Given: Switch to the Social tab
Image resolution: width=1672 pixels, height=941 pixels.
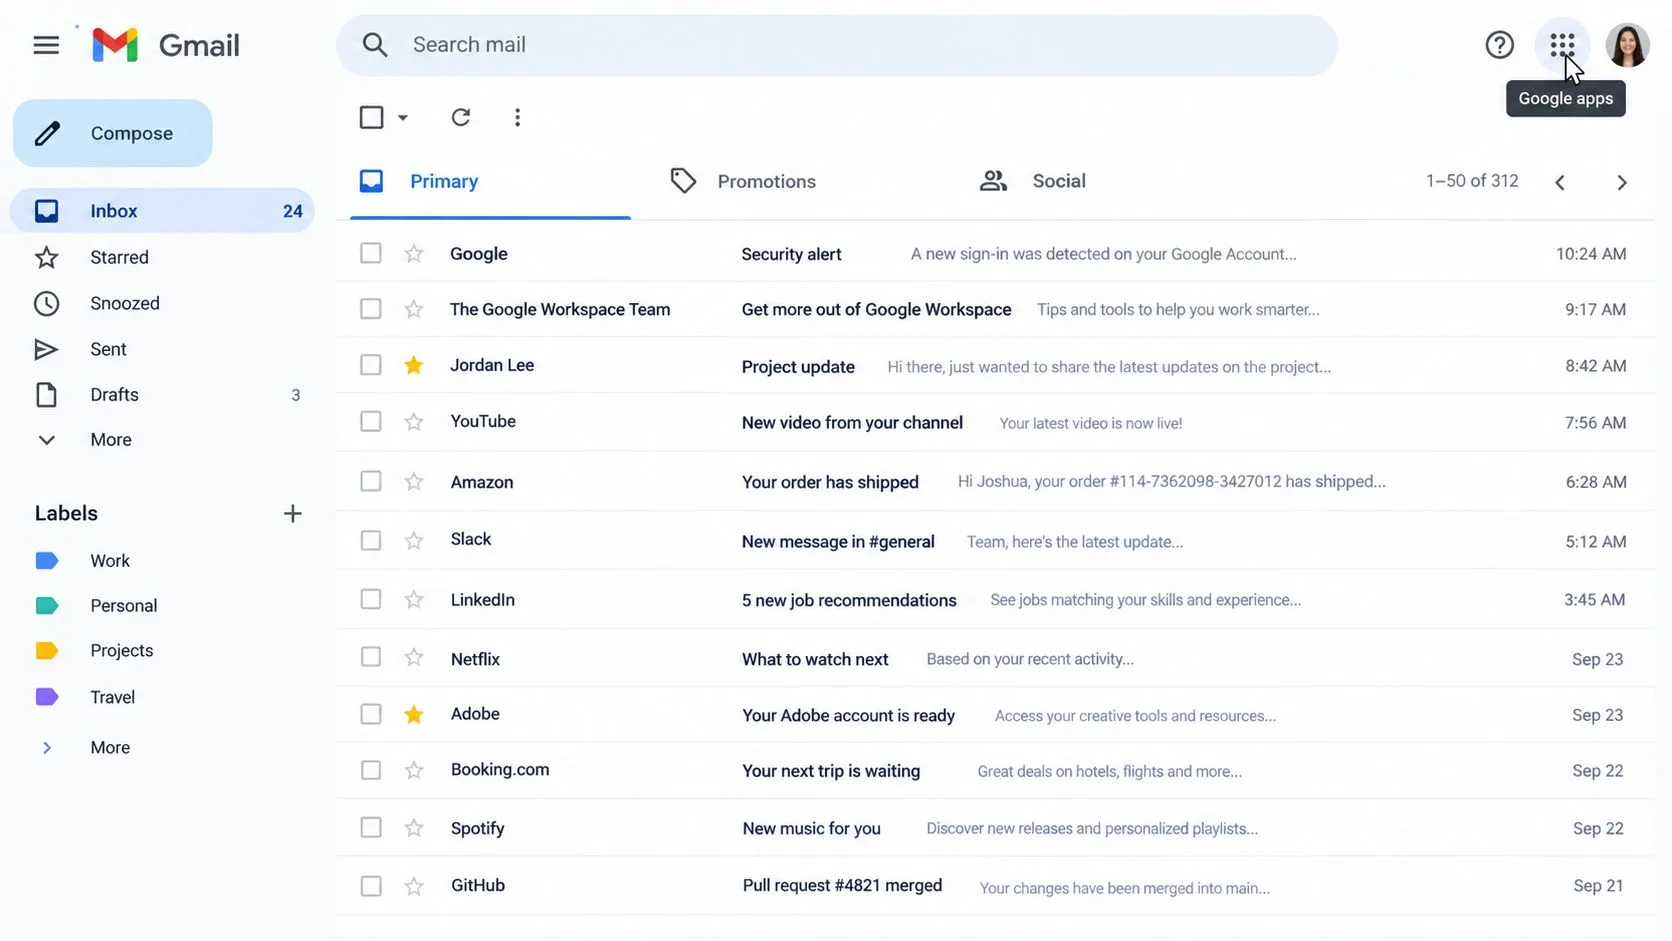Looking at the screenshot, I should tap(1033, 182).
